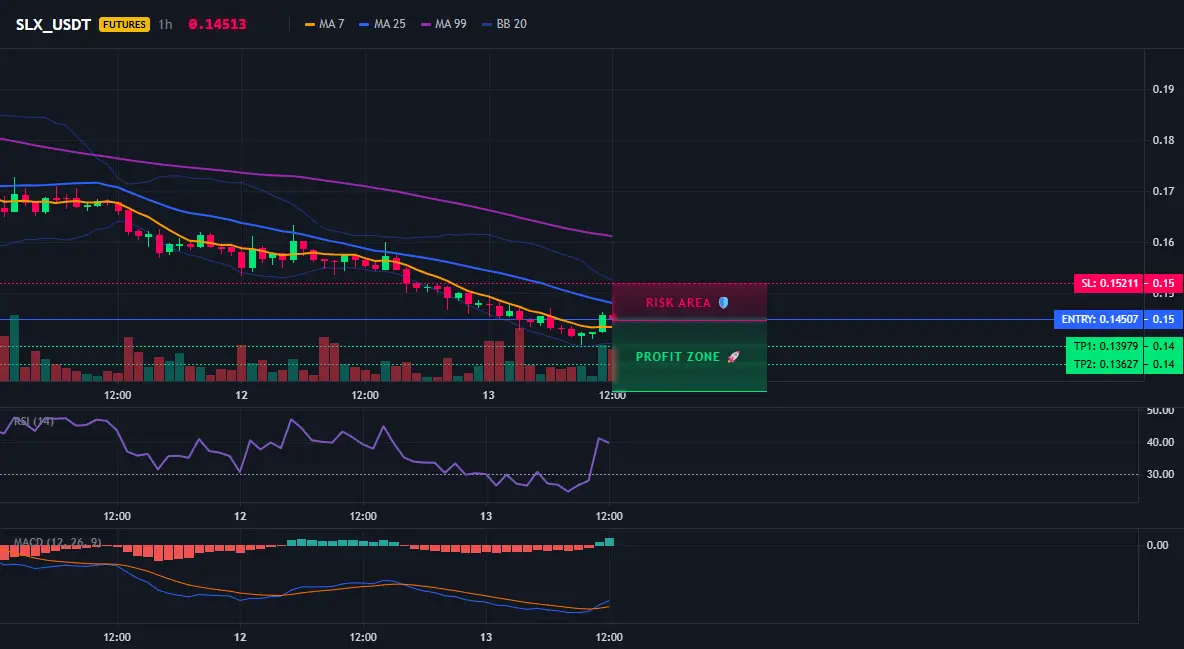Click the RSI 50.00 axis value
The image size is (1184, 649).
coord(1160,410)
